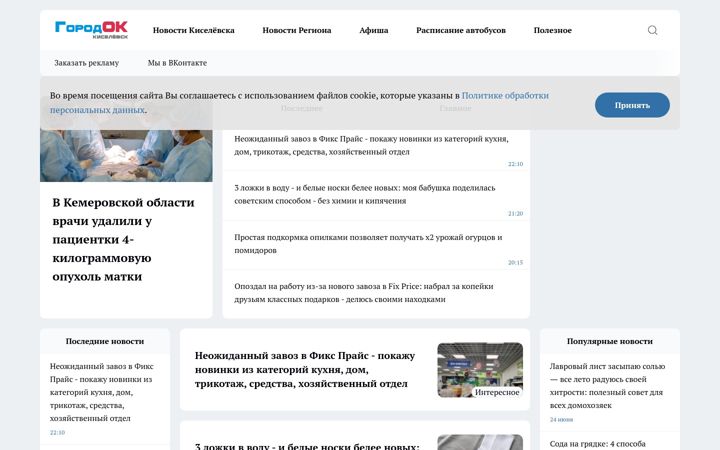Click the Популярные новости heading
This screenshot has height=450, width=720.
coord(609,341)
